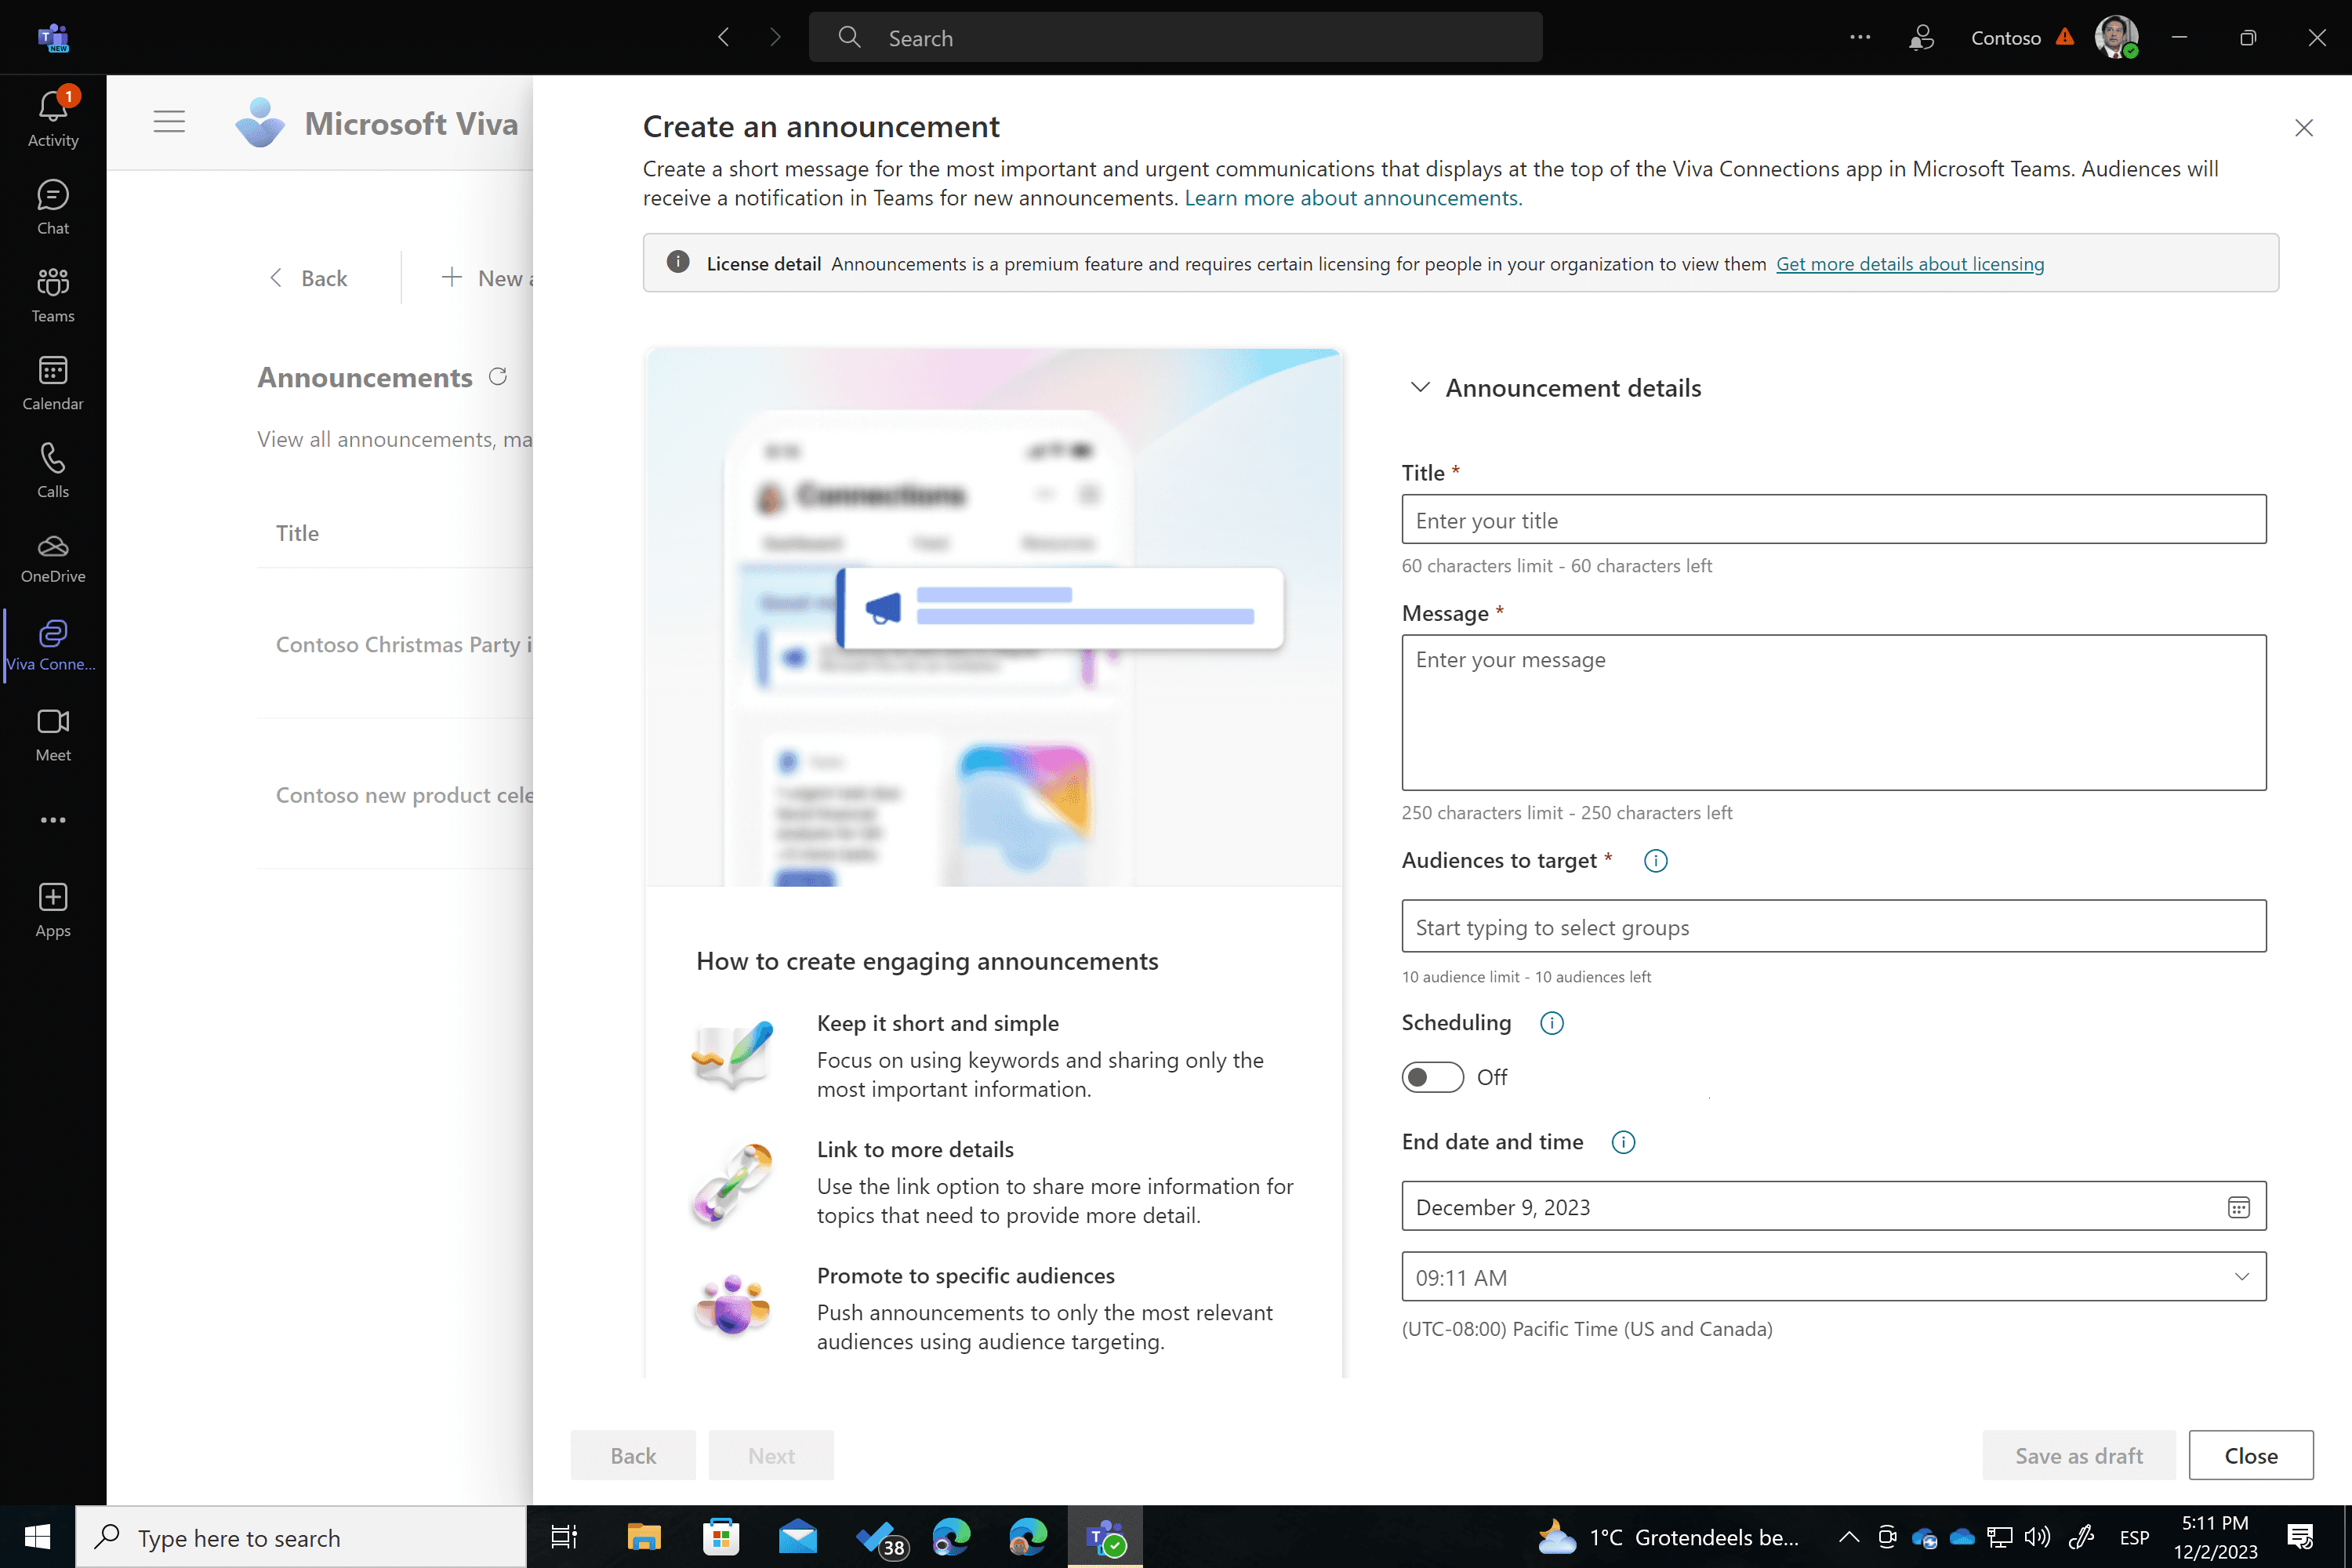Screen dimensions: 2352x1568
Task: Open Learn more about announcements link
Action: [1353, 198]
